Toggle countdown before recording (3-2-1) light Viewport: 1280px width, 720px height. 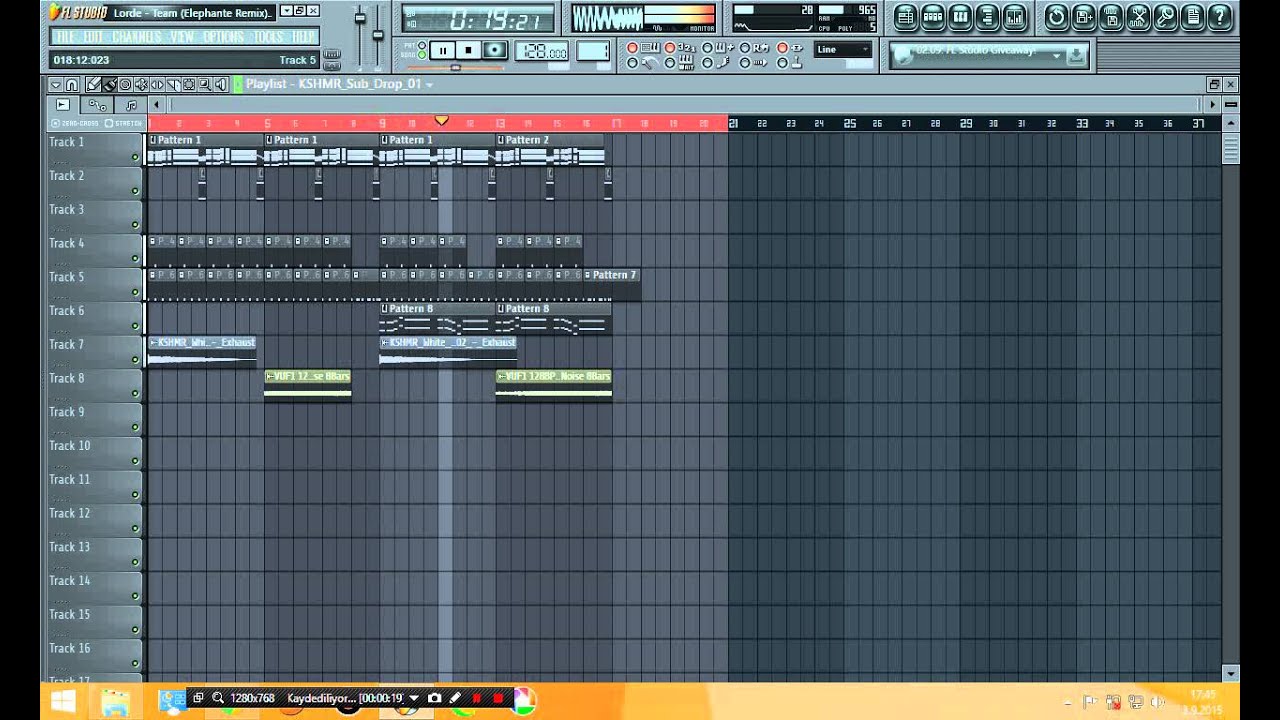pos(670,48)
